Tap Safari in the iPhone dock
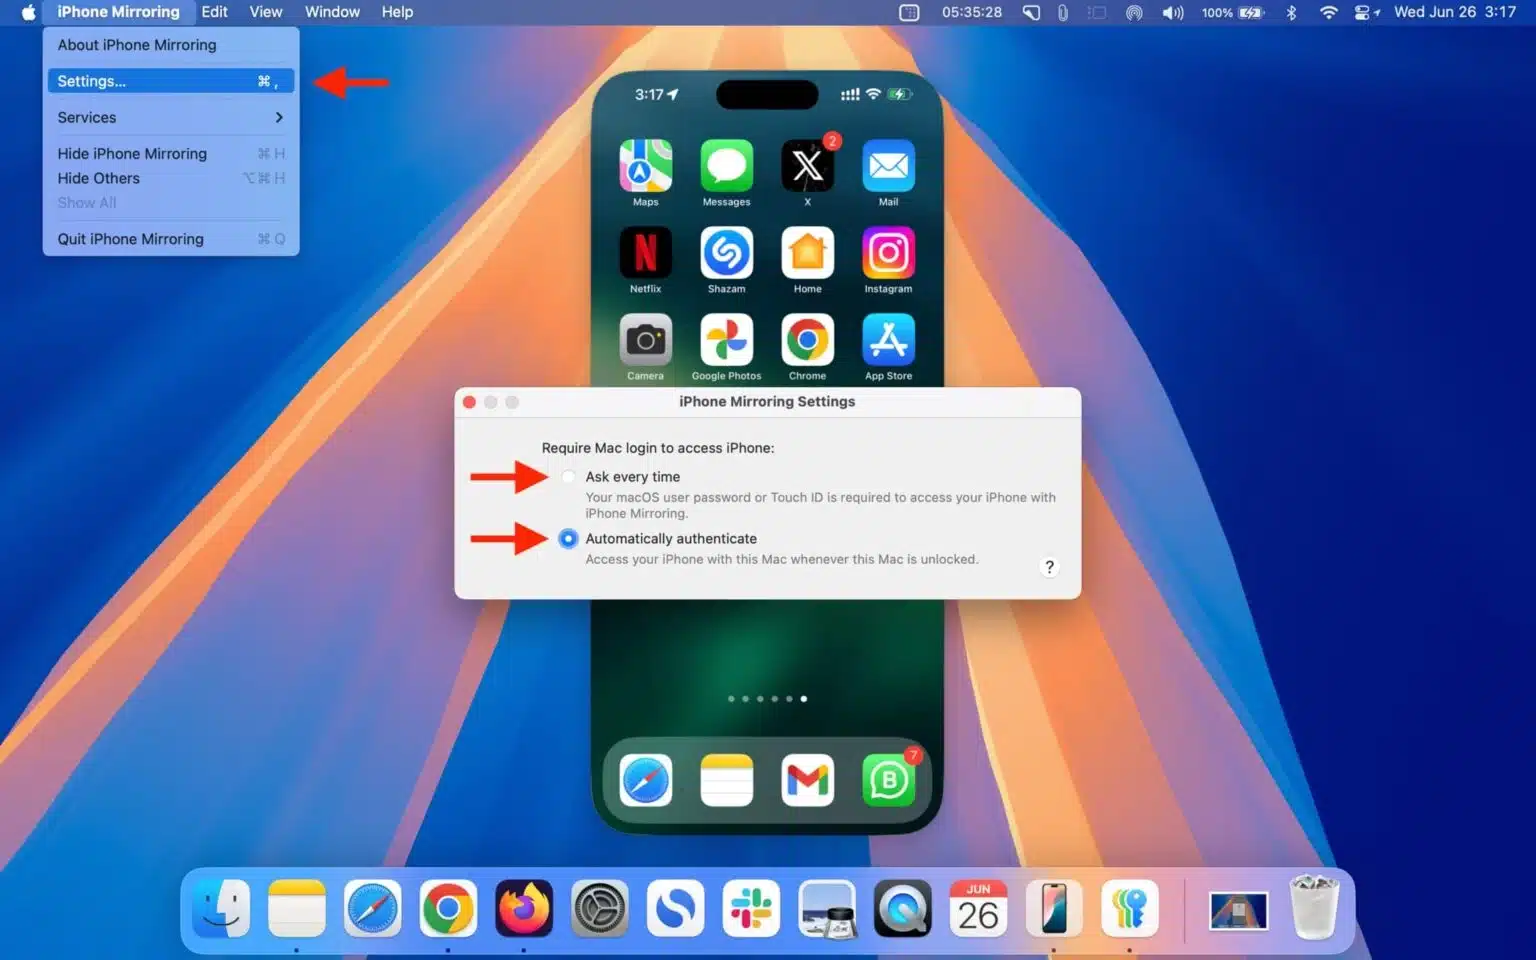The width and height of the screenshot is (1536, 960). point(645,780)
